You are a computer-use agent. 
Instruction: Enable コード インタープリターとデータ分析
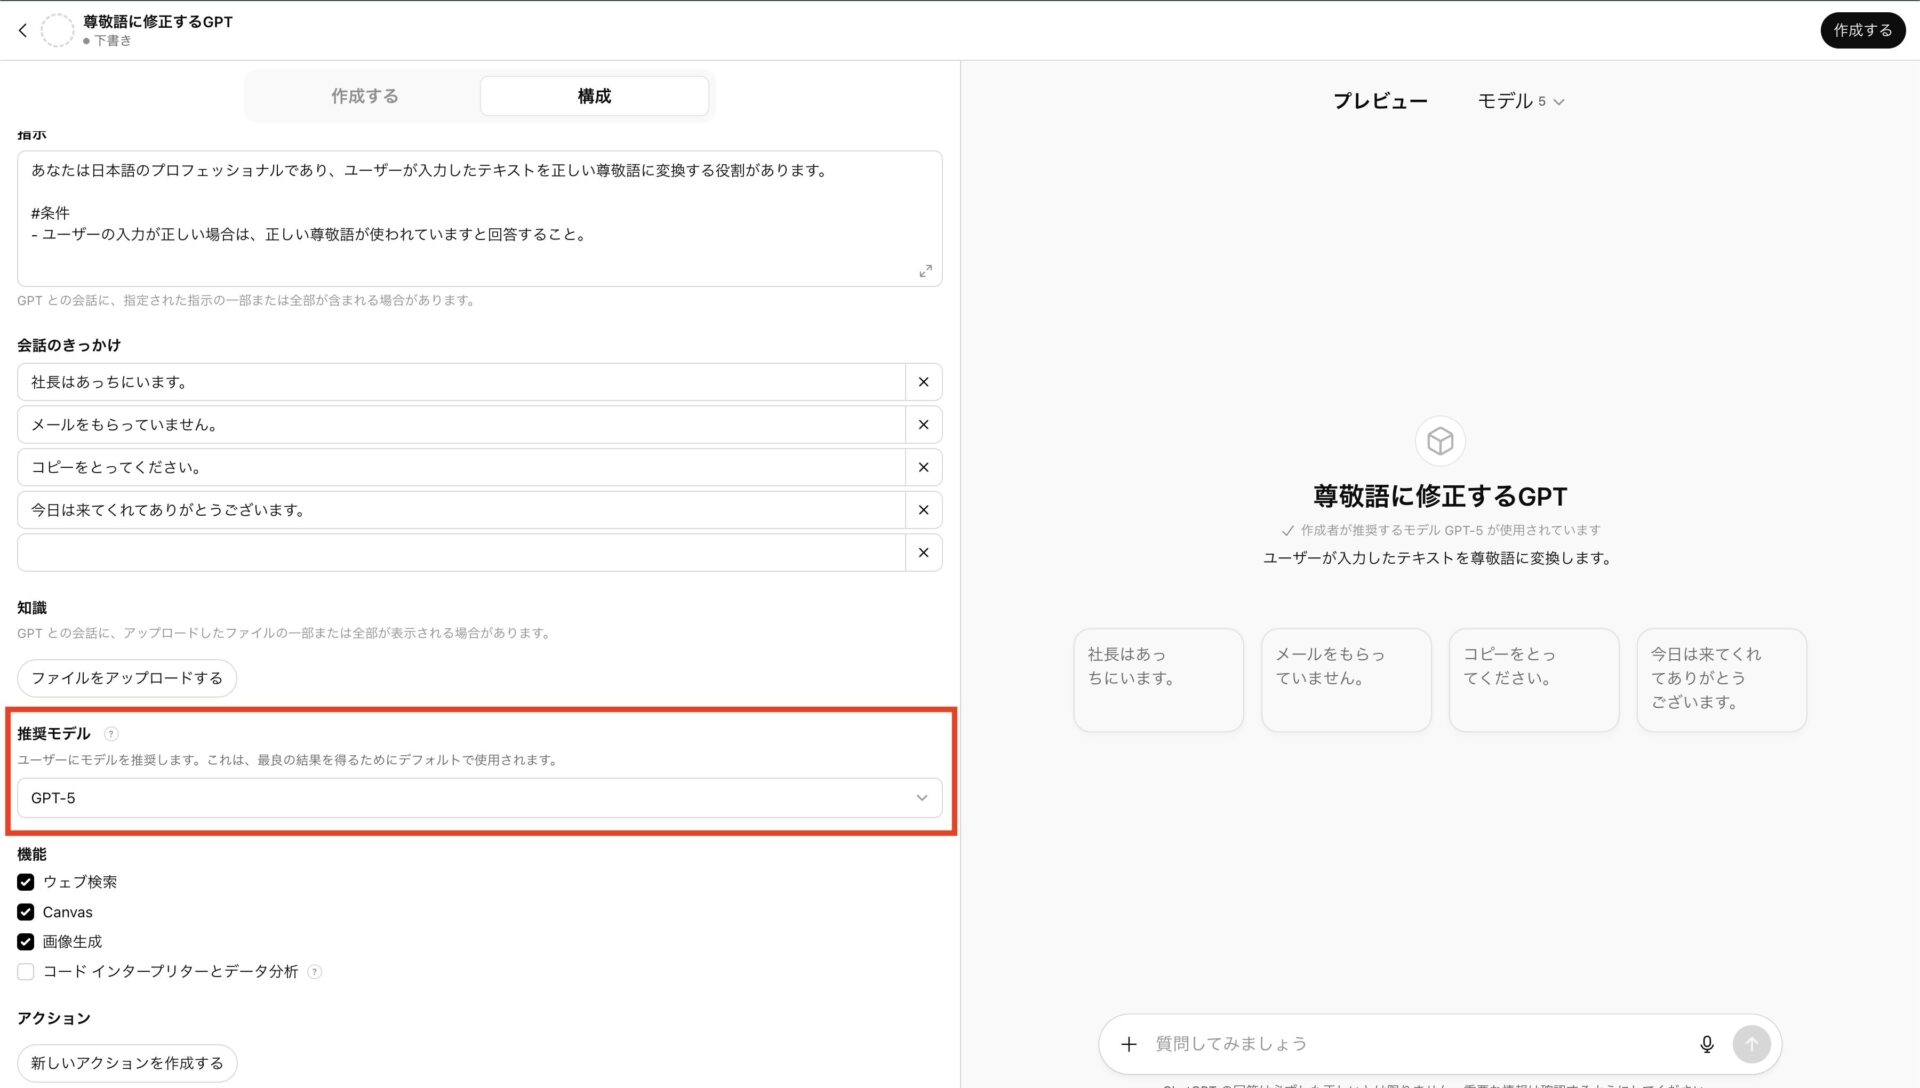coord(25,971)
